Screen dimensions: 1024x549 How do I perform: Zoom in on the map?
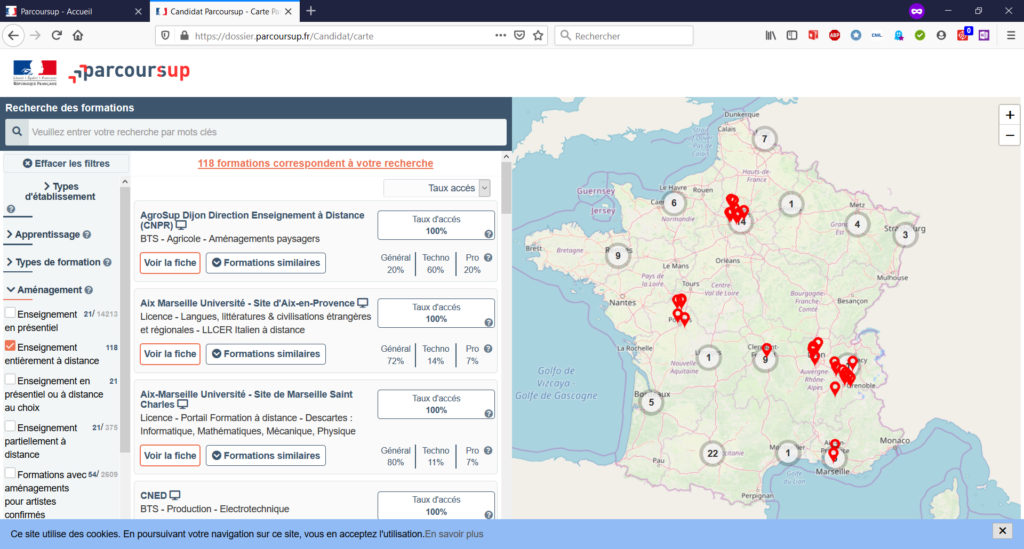coord(1010,115)
